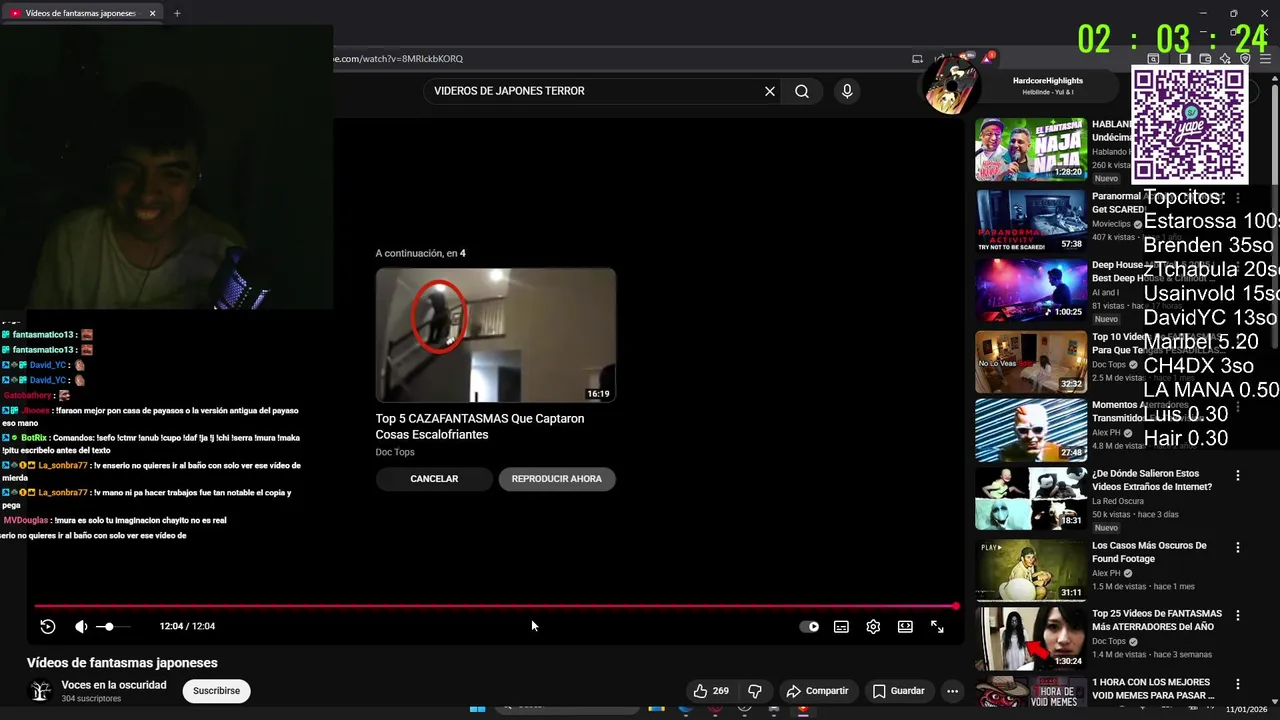Turn on subtitles in the player

tap(841, 626)
